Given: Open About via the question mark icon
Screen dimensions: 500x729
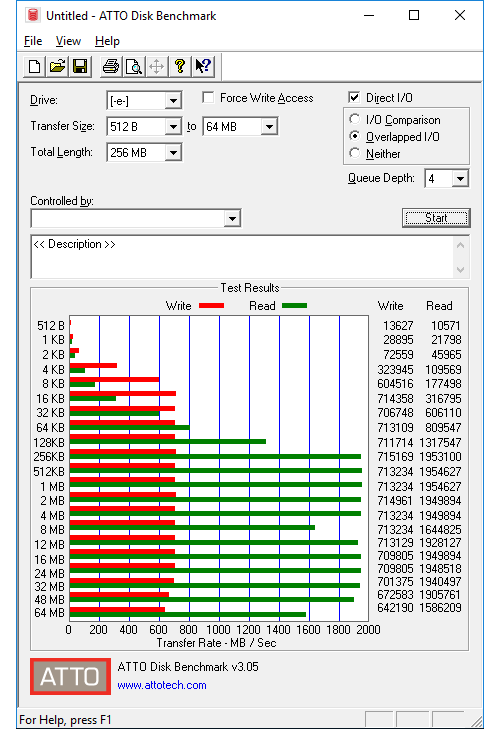Looking at the screenshot, I should click(180, 66).
